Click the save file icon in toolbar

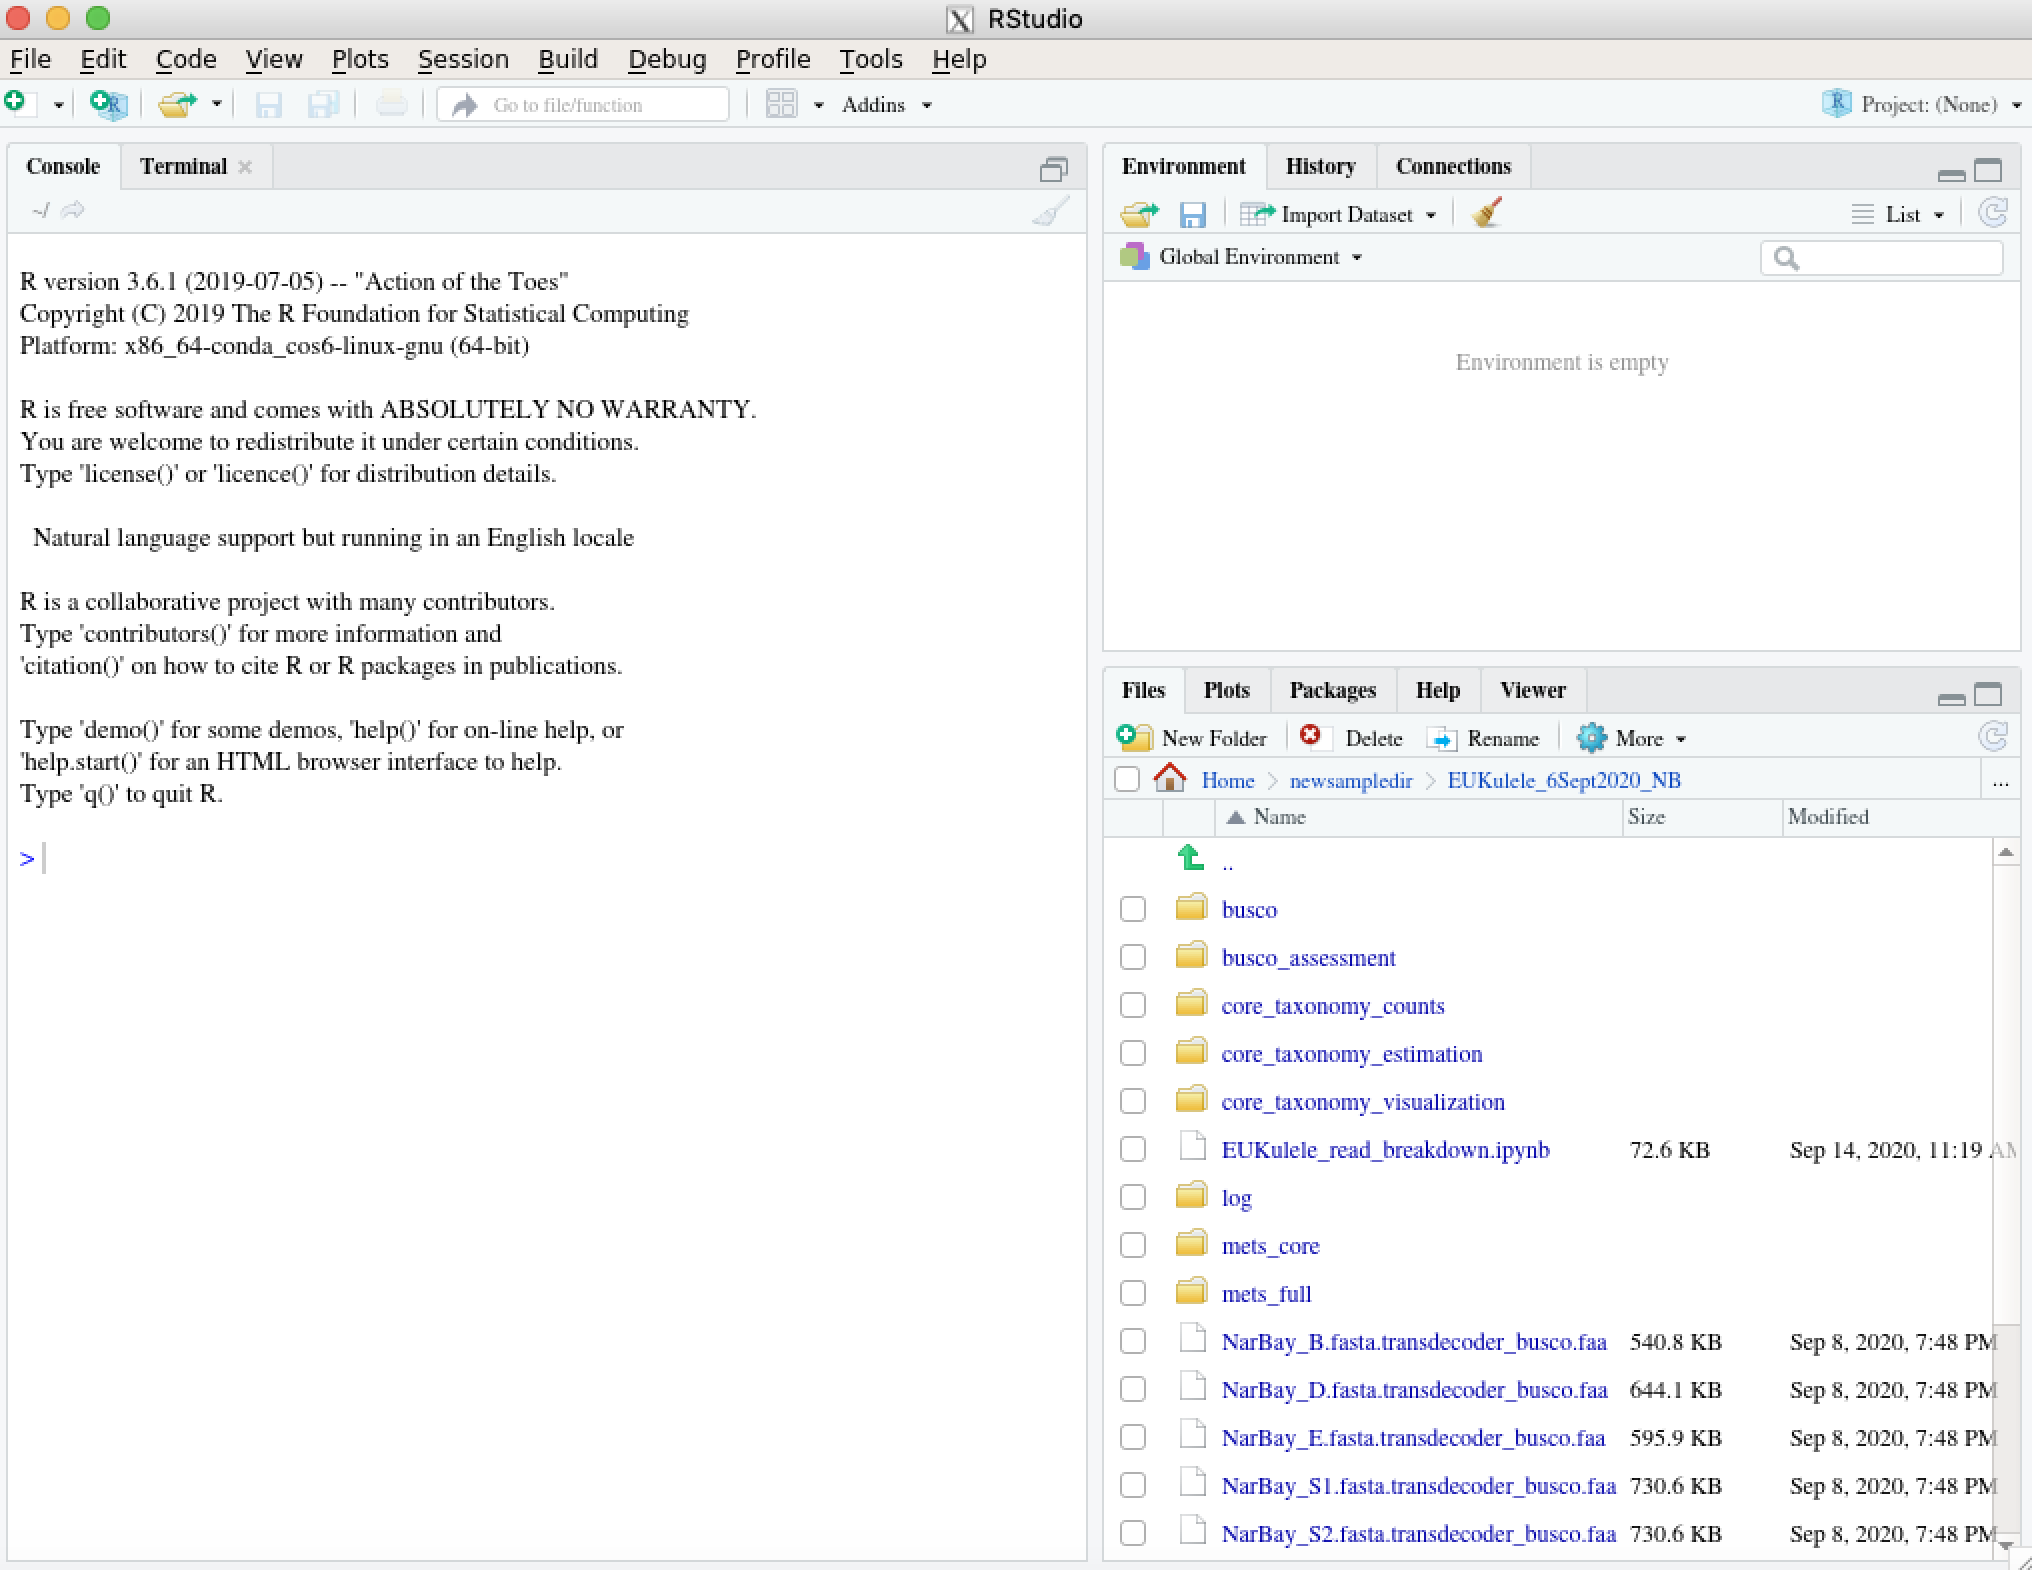tap(267, 104)
